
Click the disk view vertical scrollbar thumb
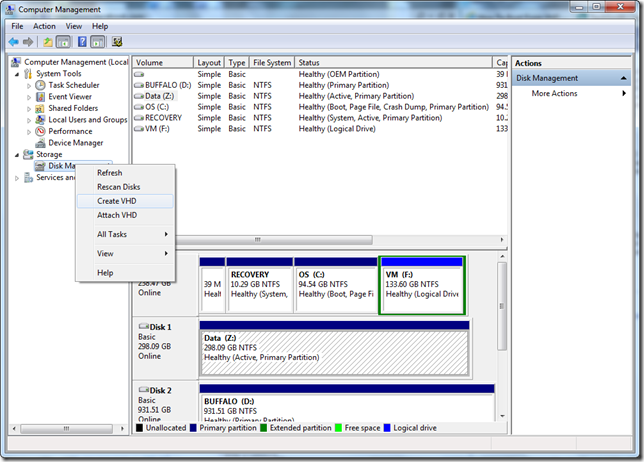coord(501,306)
